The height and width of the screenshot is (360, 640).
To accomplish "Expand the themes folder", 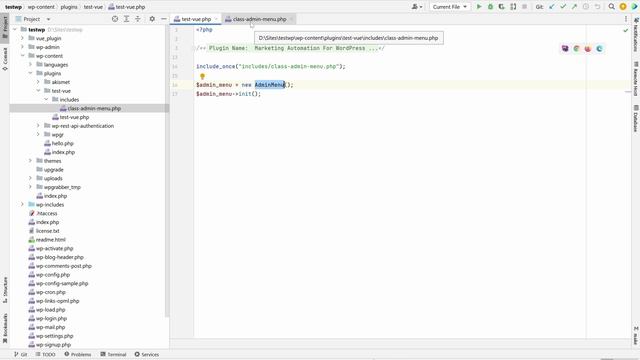I will 31,161.
